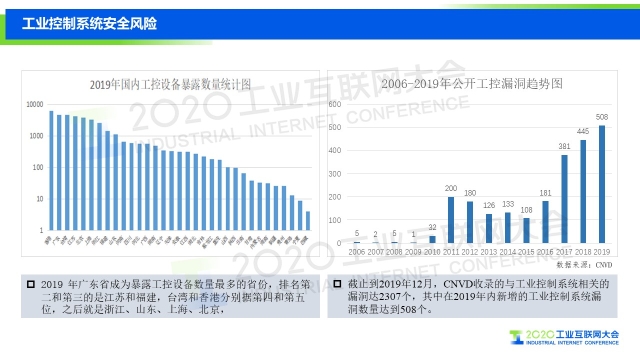Viewport: 640px width, 360px height.
Task: Click square bullet beside CNVD text
Action: pos(337,283)
